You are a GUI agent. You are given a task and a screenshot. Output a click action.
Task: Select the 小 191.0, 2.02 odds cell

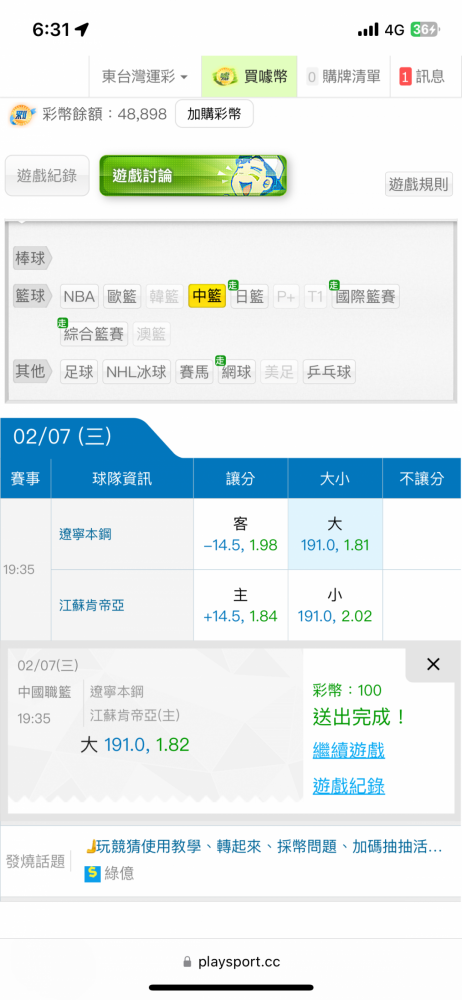(335, 605)
